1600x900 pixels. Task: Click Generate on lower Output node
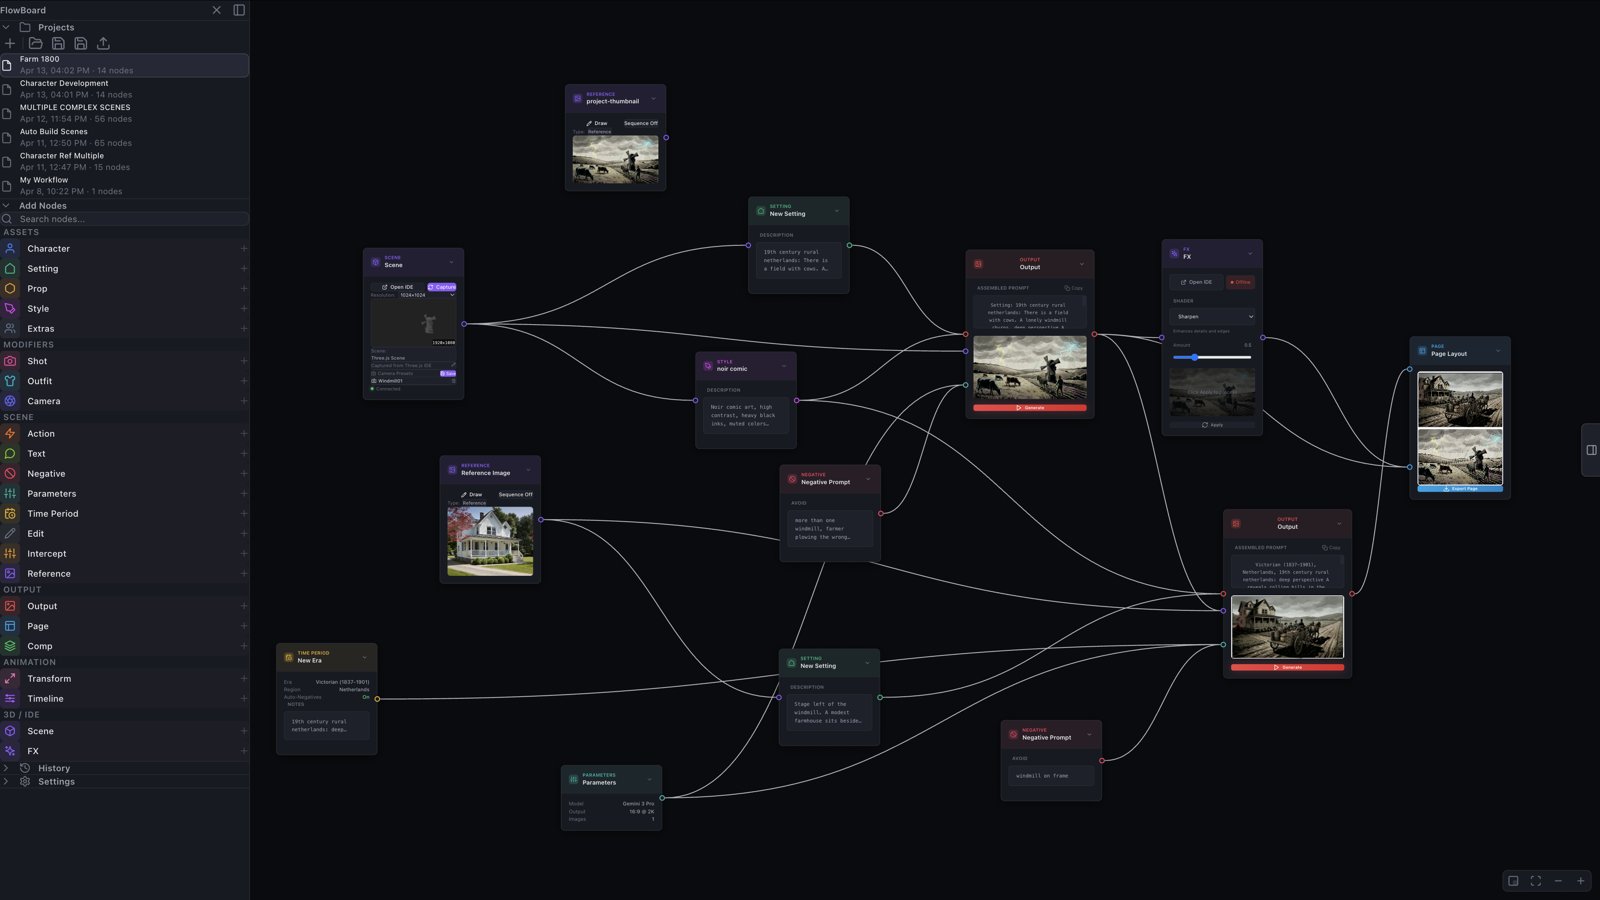(1288, 667)
